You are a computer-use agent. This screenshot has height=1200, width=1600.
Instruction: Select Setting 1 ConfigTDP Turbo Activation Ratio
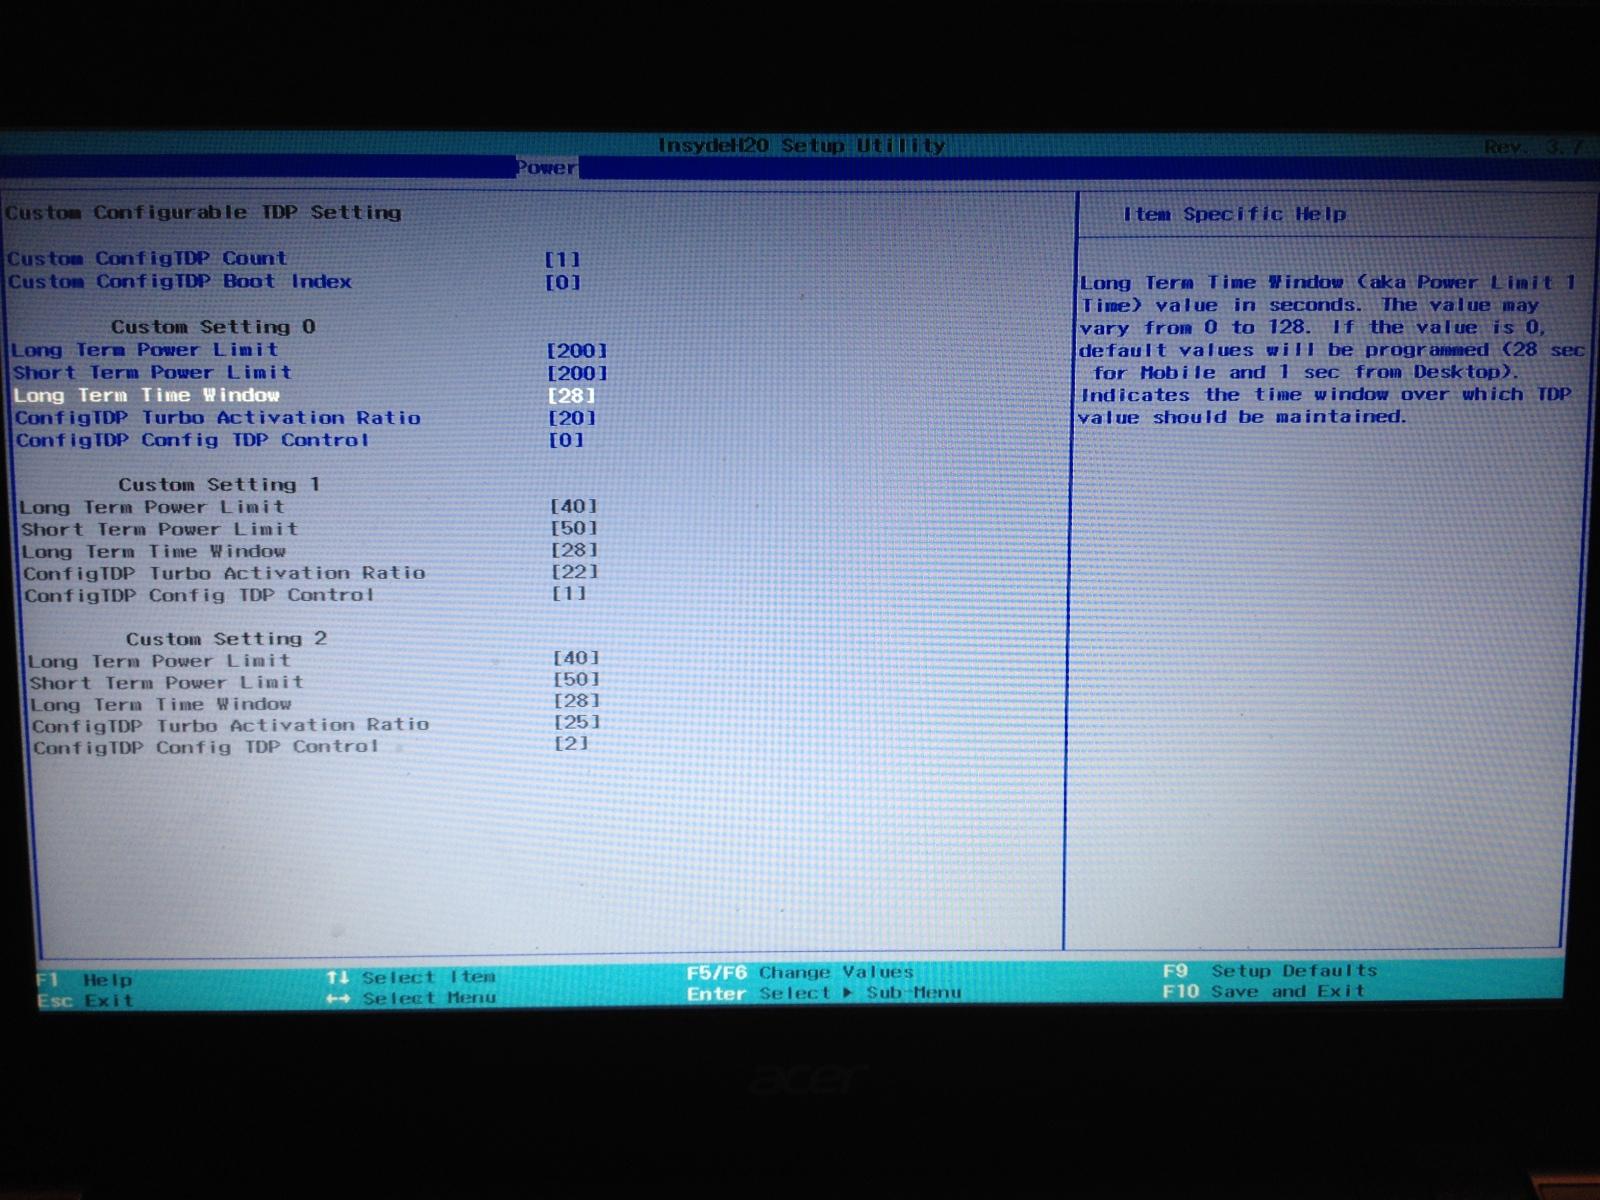tap(225, 573)
